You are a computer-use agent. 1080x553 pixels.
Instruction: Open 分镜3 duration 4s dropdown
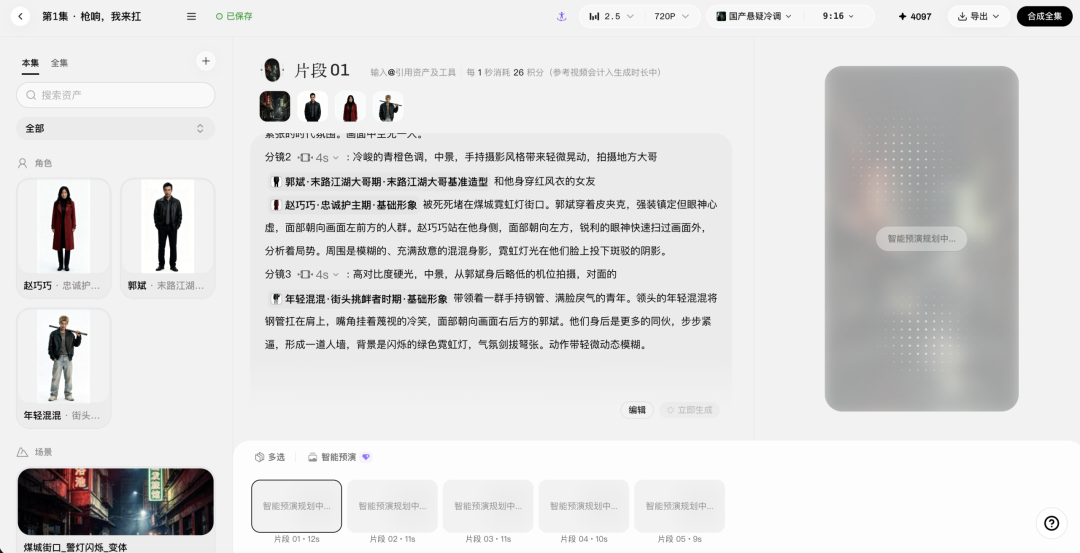(x=320, y=274)
